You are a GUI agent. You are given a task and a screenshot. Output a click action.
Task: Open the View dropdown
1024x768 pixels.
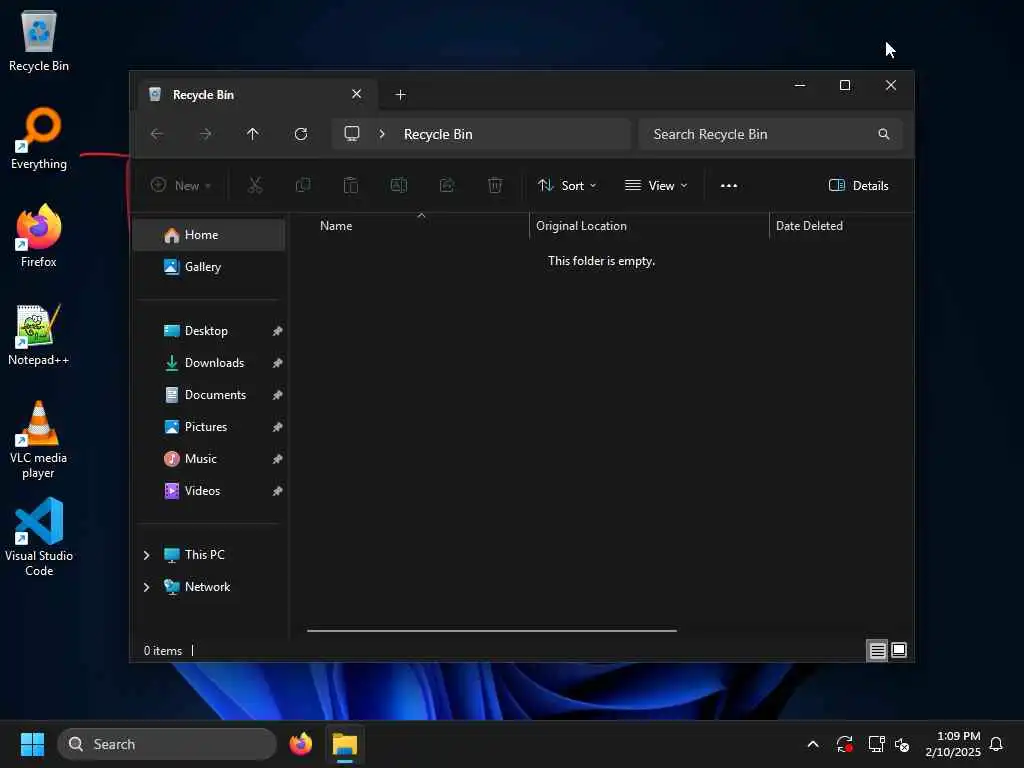(656, 185)
